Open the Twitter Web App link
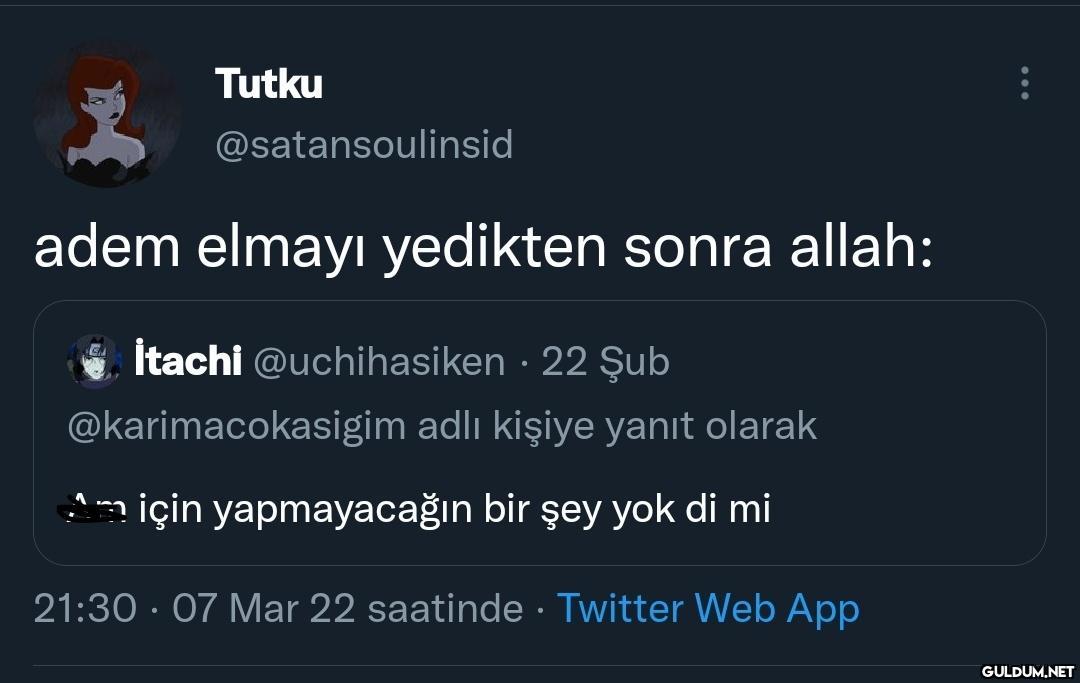 pyautogui.click(x=707, y=608)
